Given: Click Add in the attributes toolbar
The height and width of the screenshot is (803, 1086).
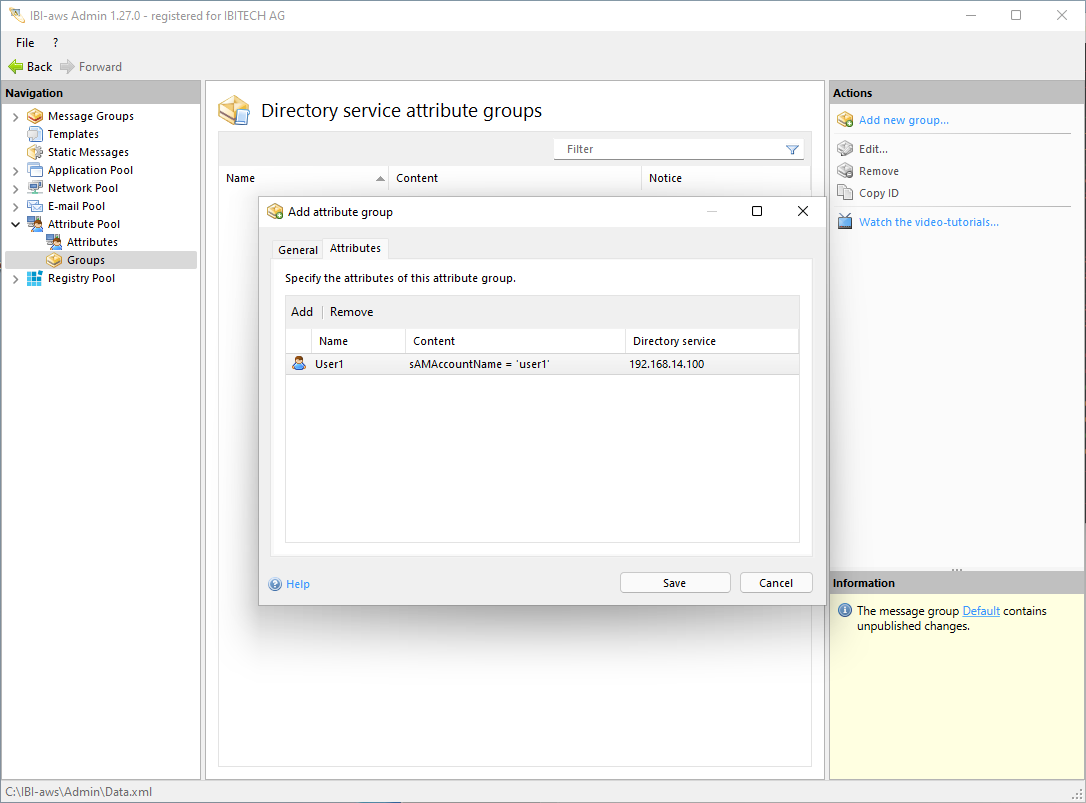Looking at the screenshot, I should tap(302, 312).
